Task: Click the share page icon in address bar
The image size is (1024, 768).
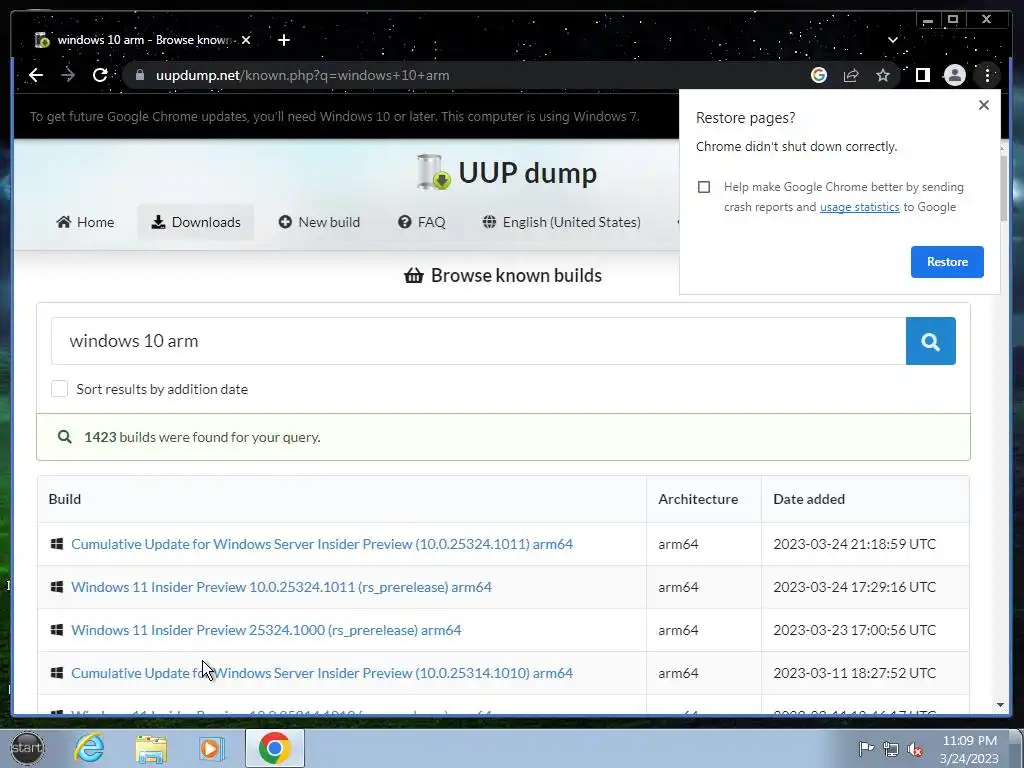Action: pos(850,75)
